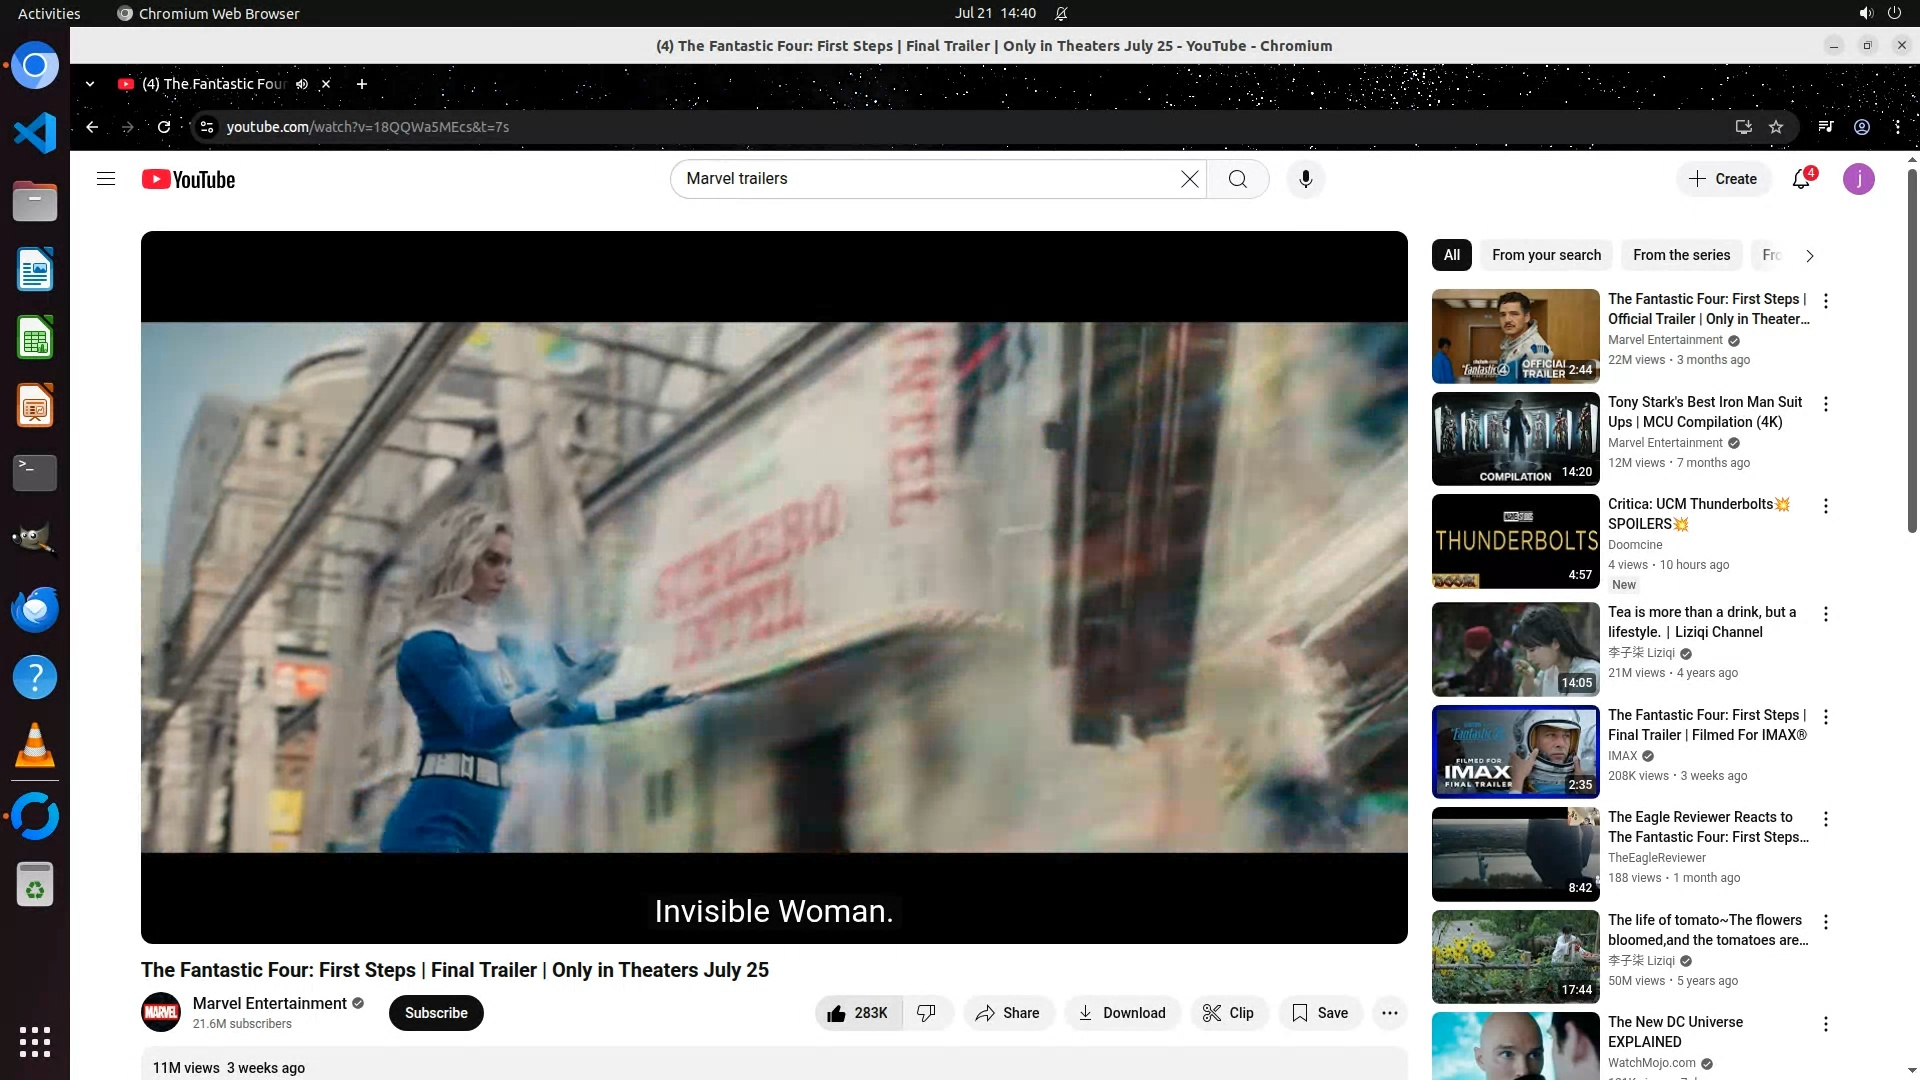Mute the tab via speaker icon

(302, 84)
